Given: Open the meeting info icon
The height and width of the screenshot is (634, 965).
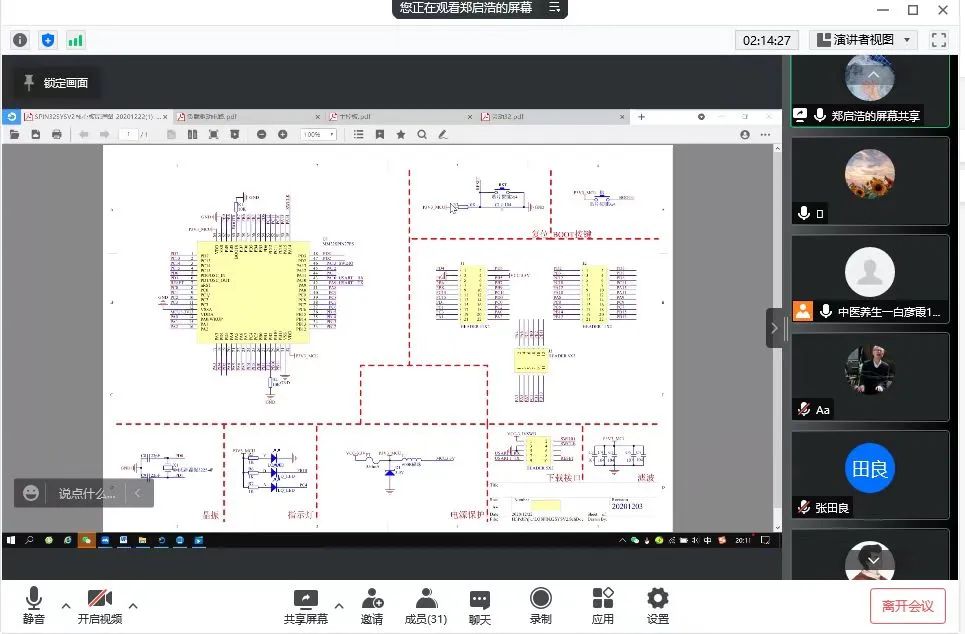Looking at the screenshot, I should [20, 40].
